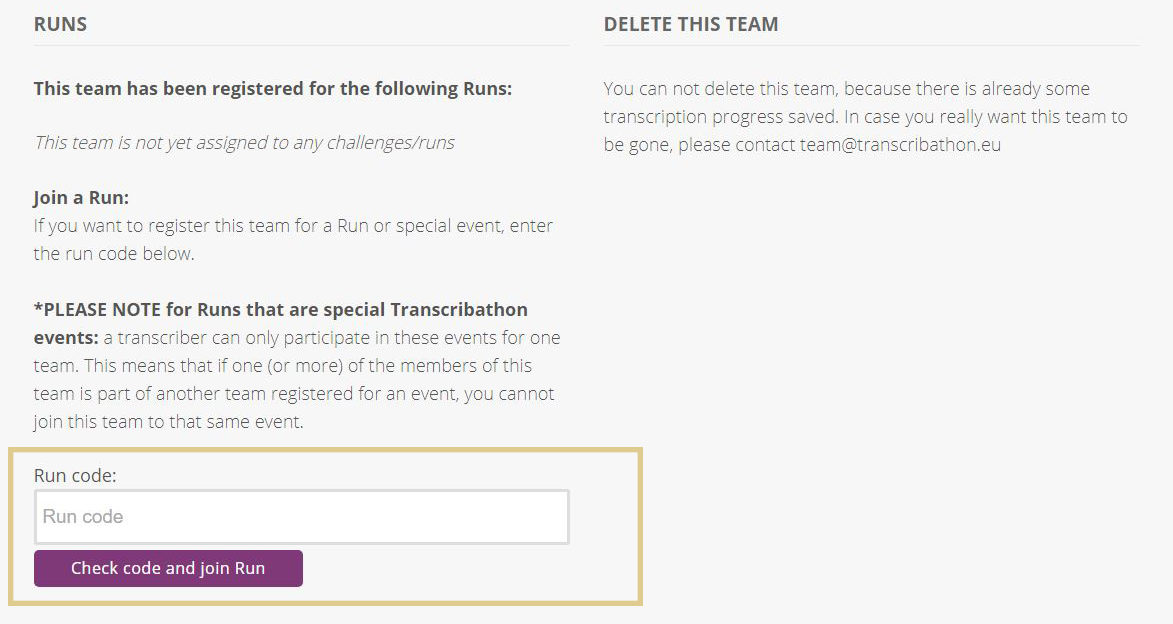Click the Run code input field
1173x624 pixels.
click(301, 517)
